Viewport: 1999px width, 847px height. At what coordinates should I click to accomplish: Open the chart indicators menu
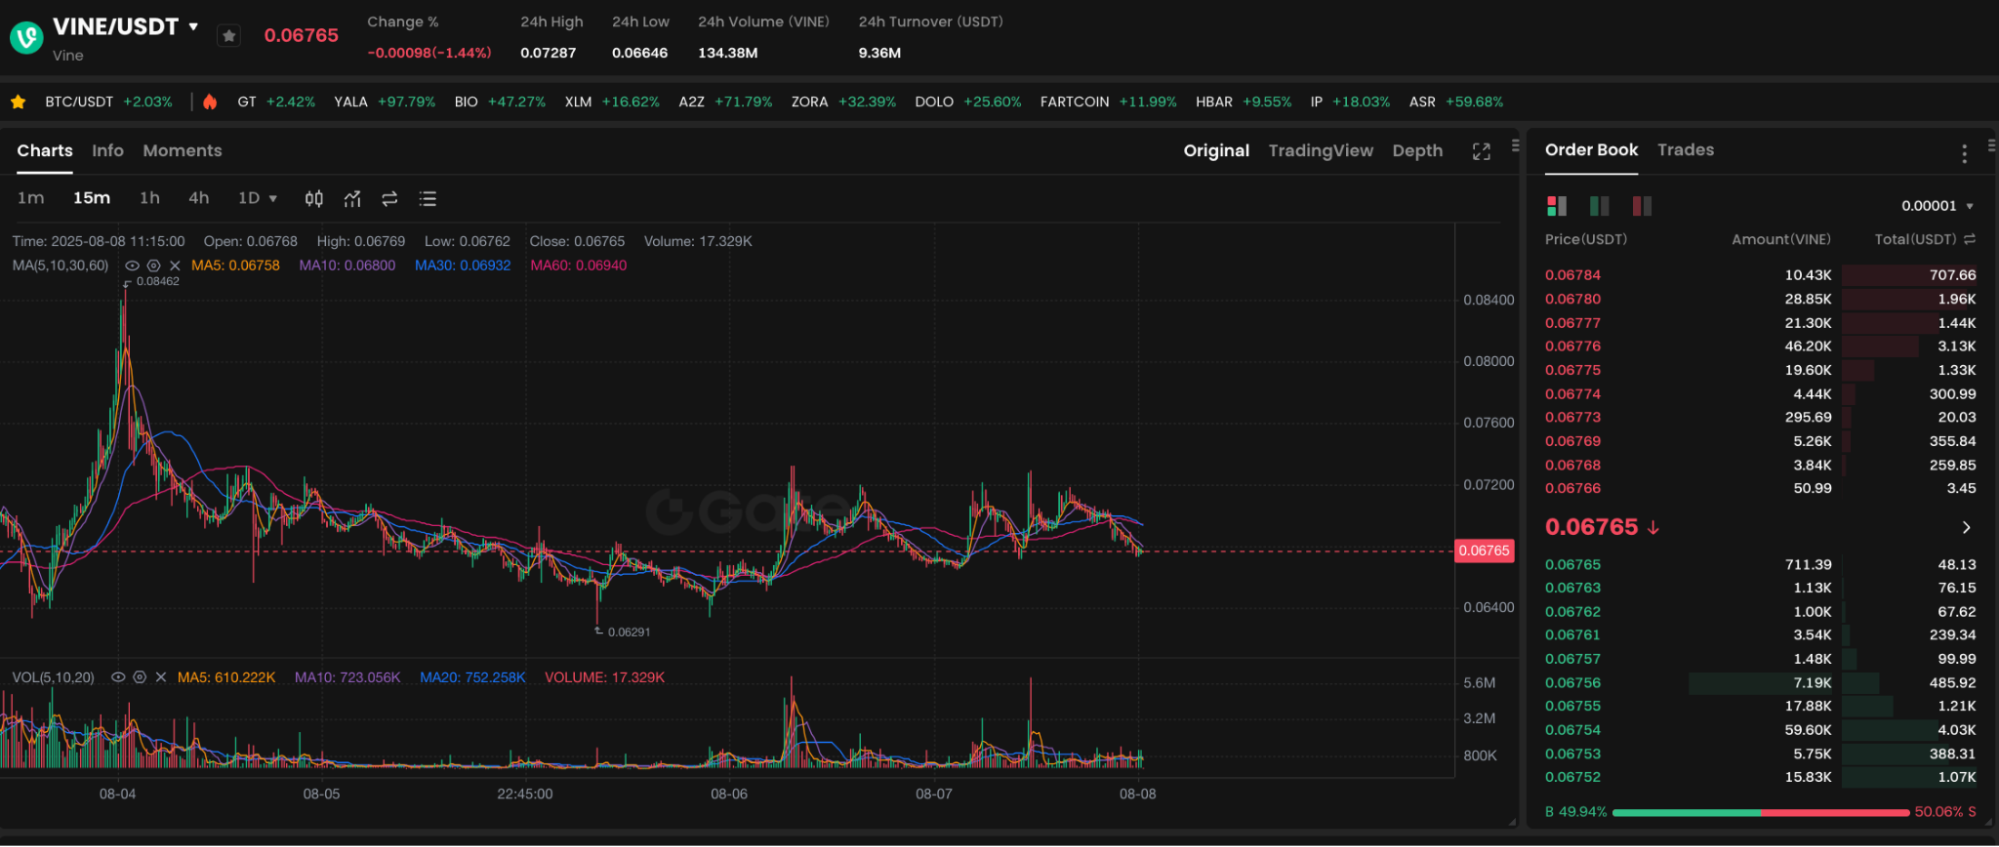click(x=352, y=199)
